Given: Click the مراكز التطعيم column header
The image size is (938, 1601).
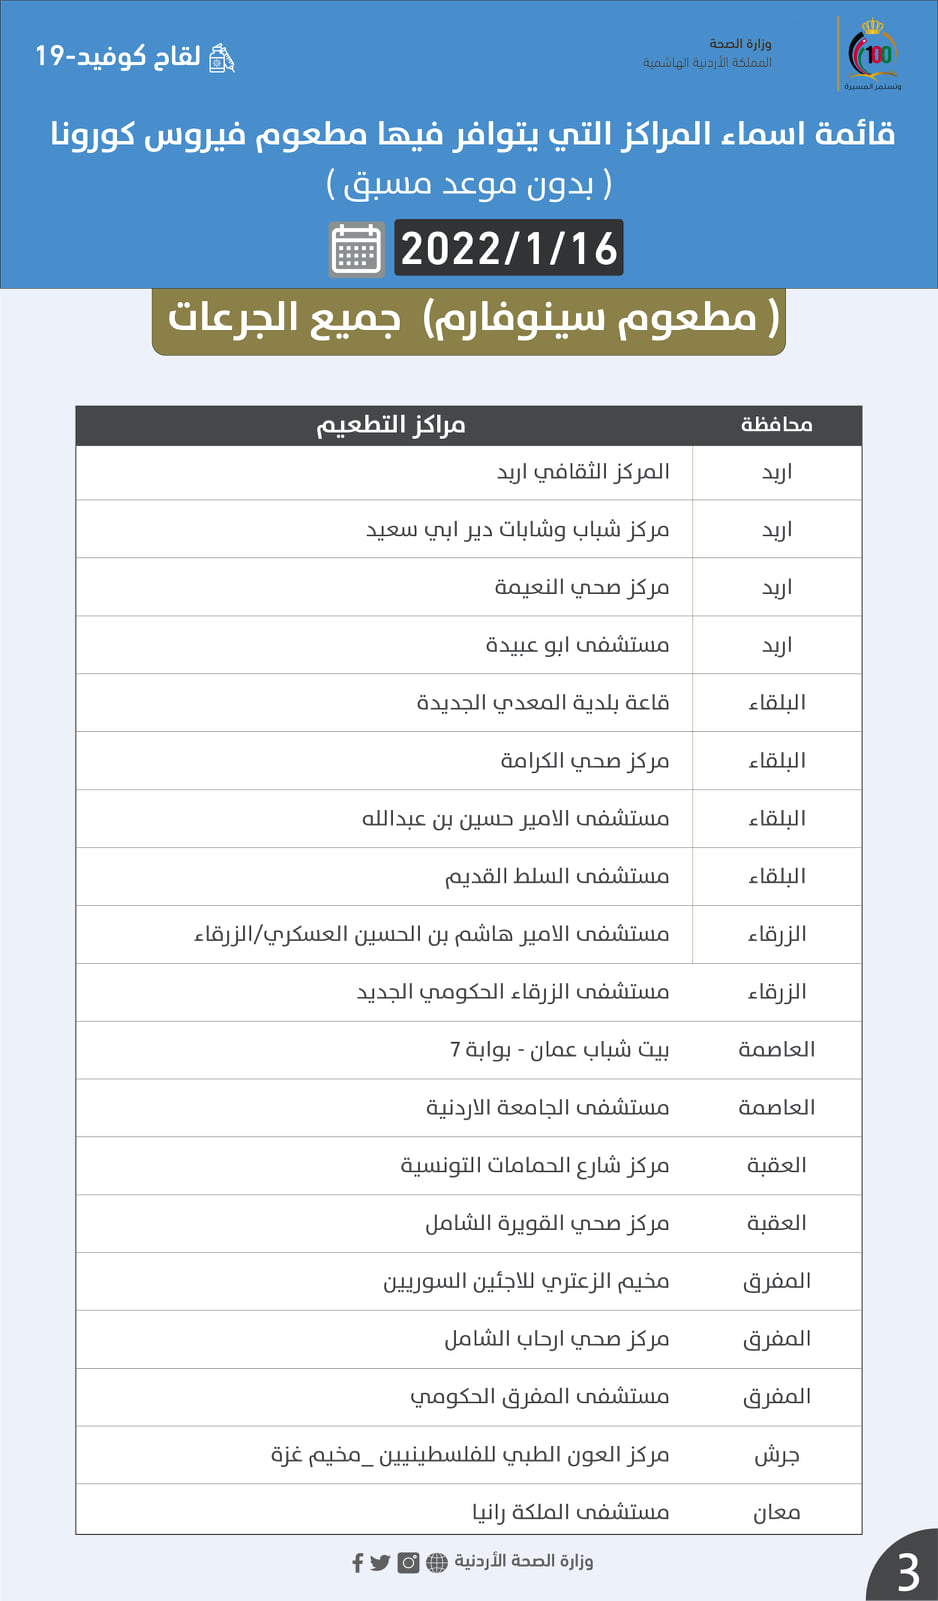Looking at the screenshot, I should [x=391, y=426].
